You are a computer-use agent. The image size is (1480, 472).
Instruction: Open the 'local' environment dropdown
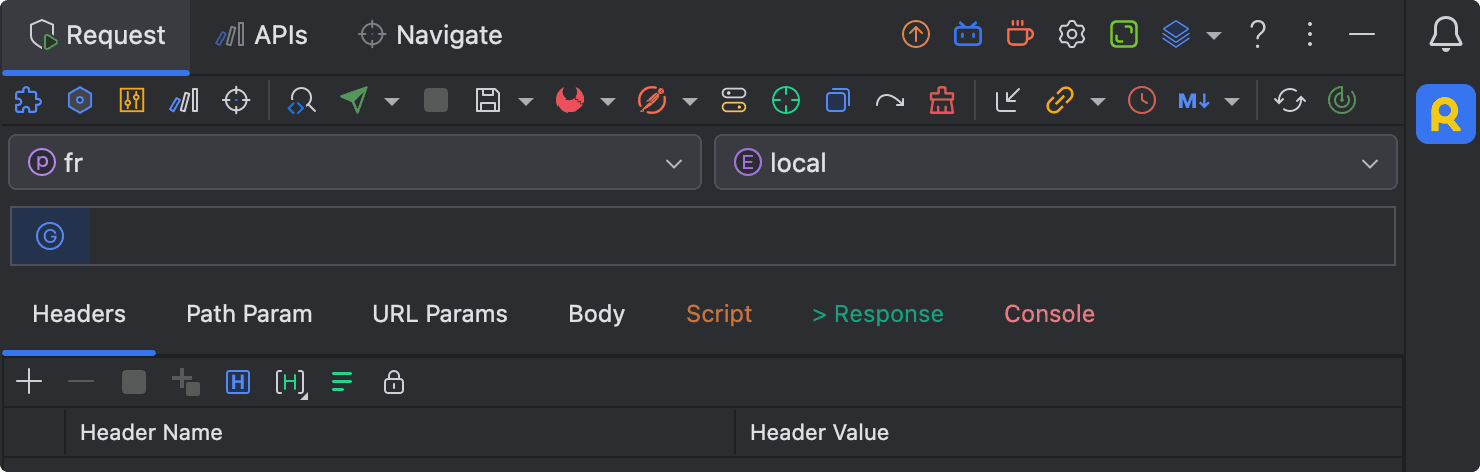(x=1055, y=163)
